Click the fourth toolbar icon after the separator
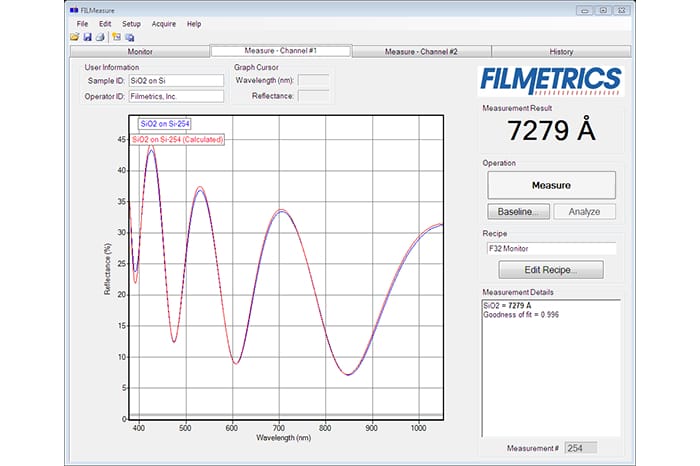The width and height of the screenshot is (700, 466). coord(116,37)
